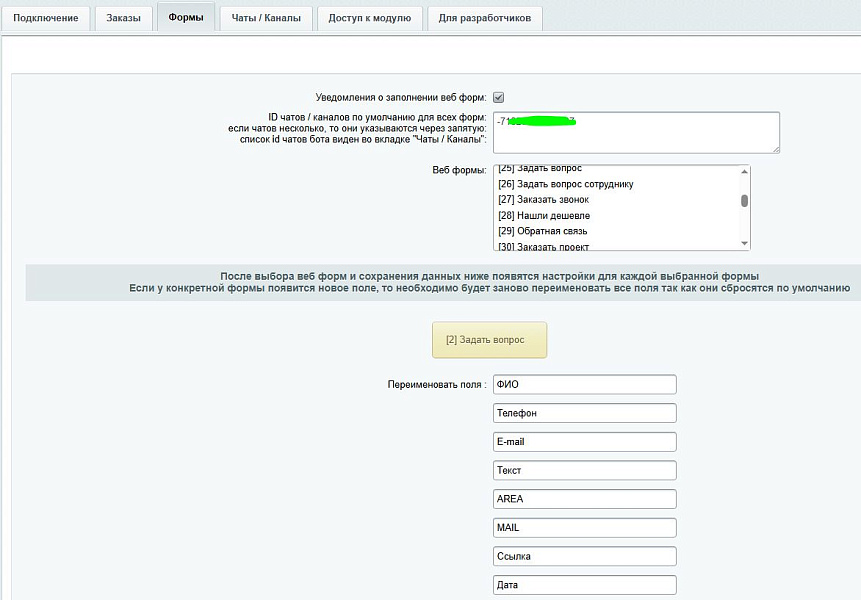The height and width of the screenshot is (600, 861).
Task: Open the Подключение tab
Action: pyautogui.click(x=46, y=18)
